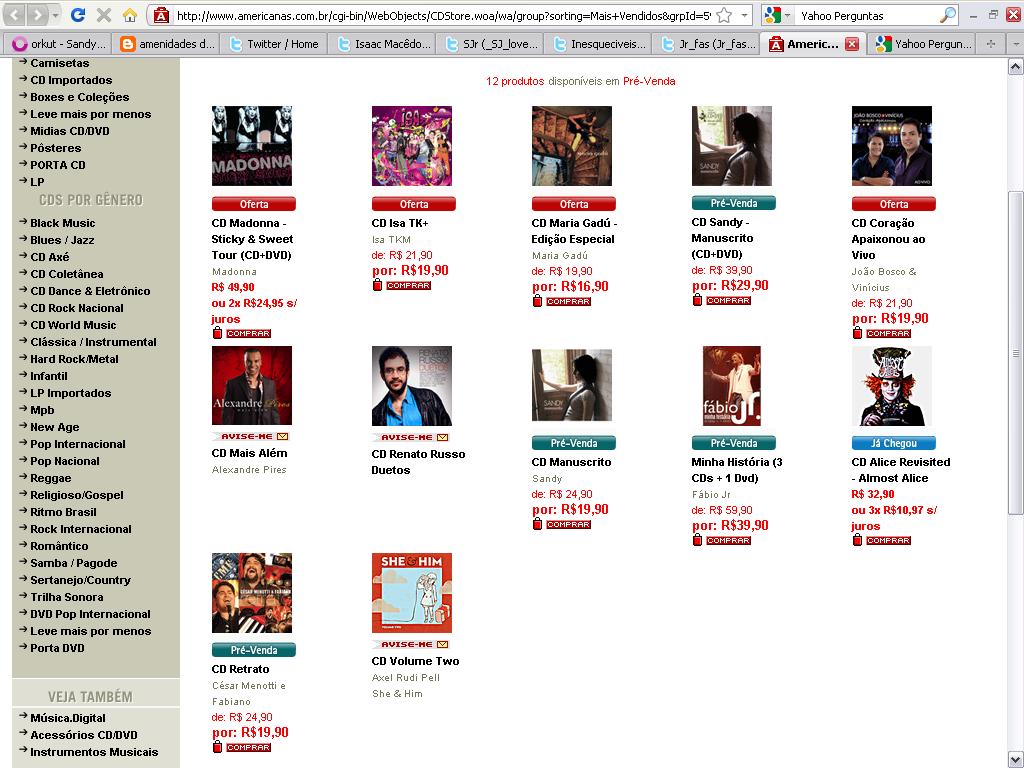Go to the browser home page icon
The height and width of the screenshot is (768, 1024).
[130, 14]
